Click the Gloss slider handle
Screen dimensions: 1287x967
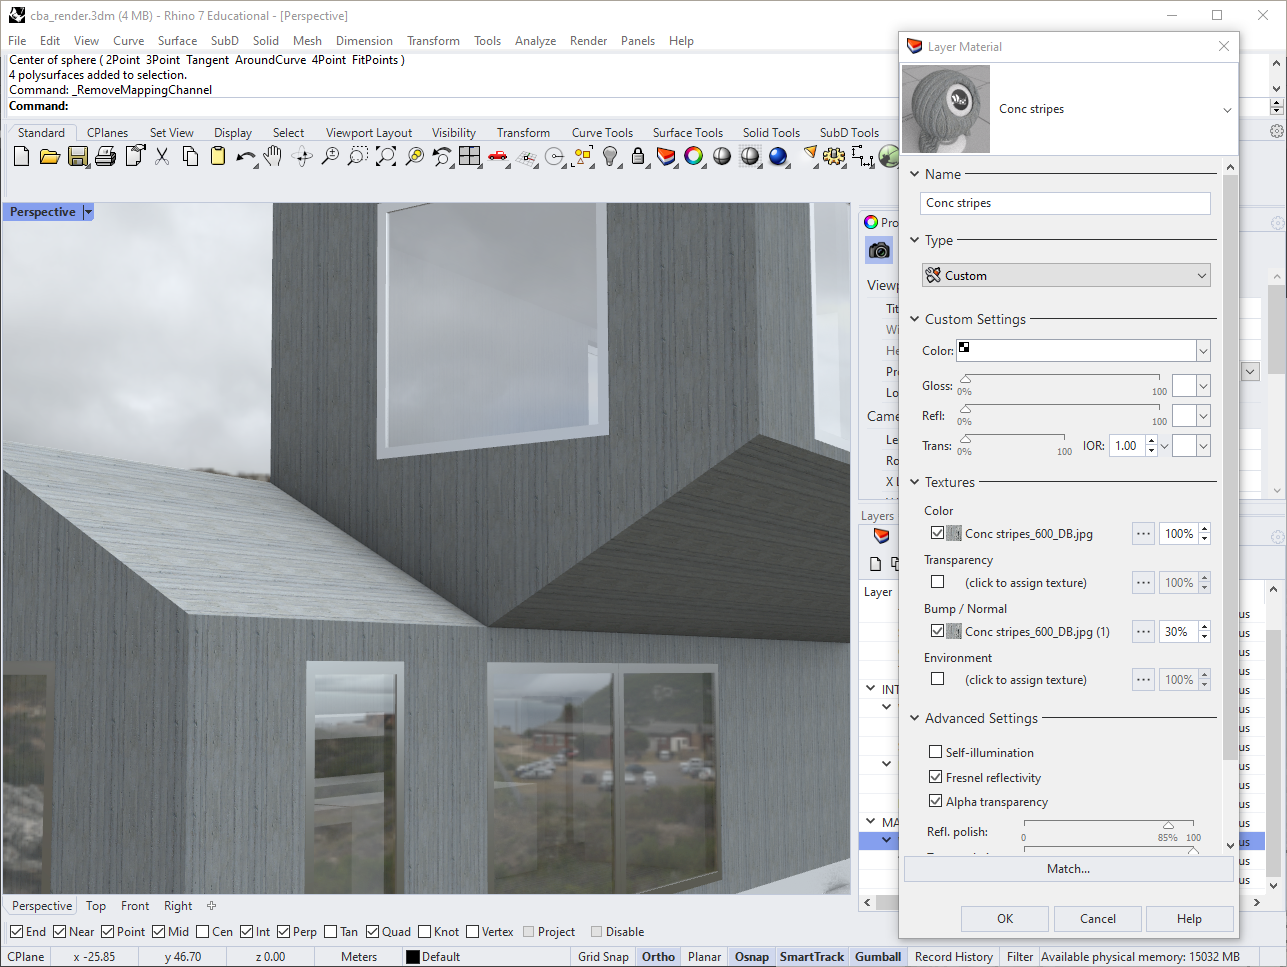pos(965,380)
